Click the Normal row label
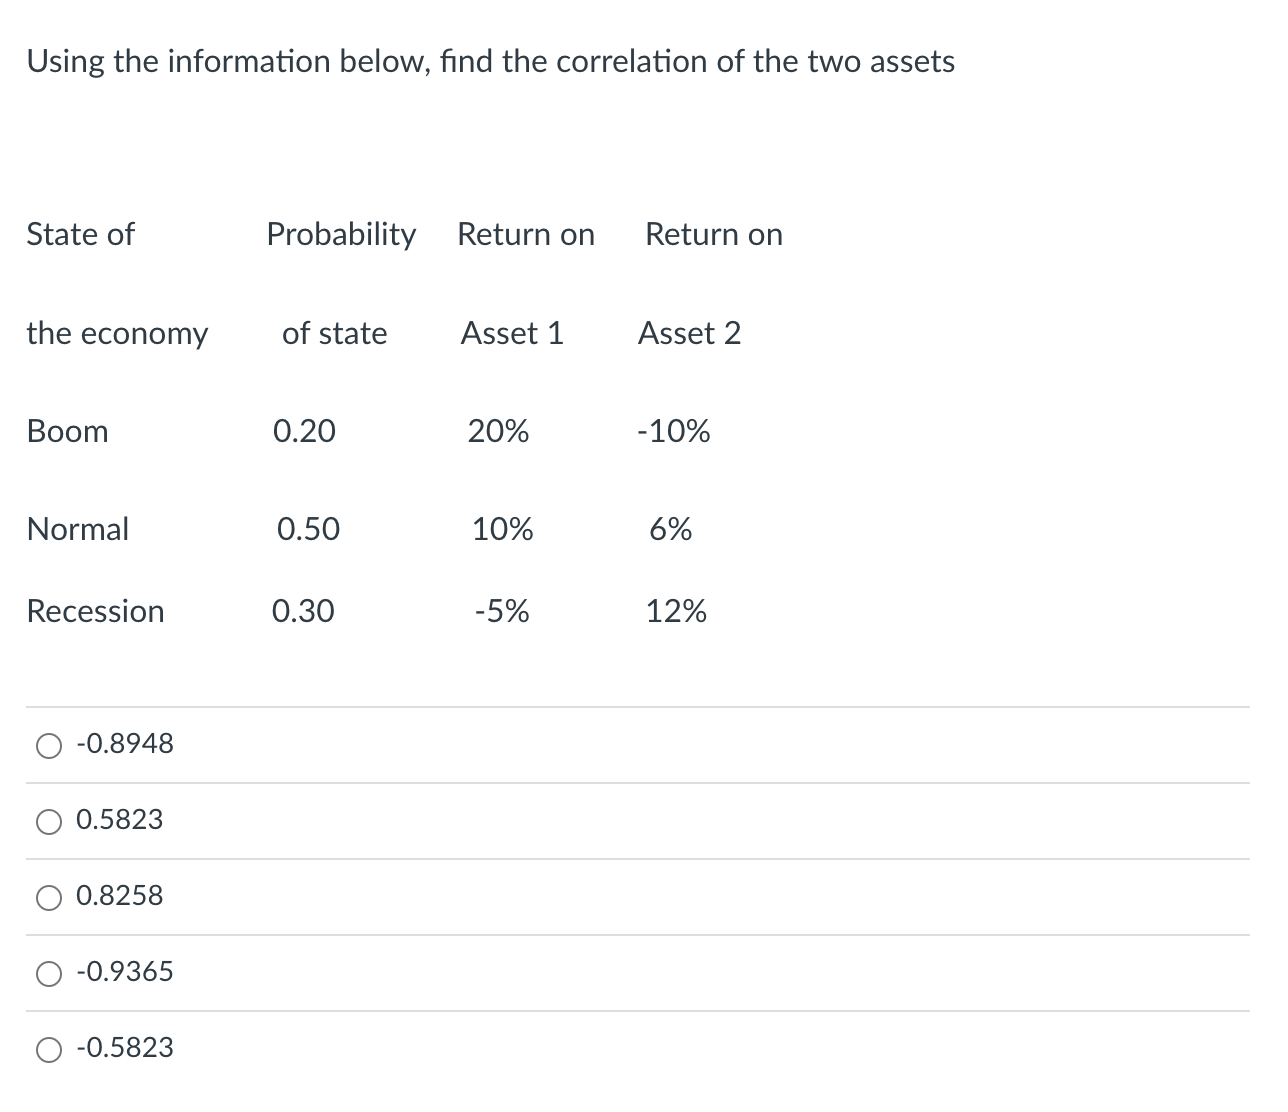 [78, 529]
